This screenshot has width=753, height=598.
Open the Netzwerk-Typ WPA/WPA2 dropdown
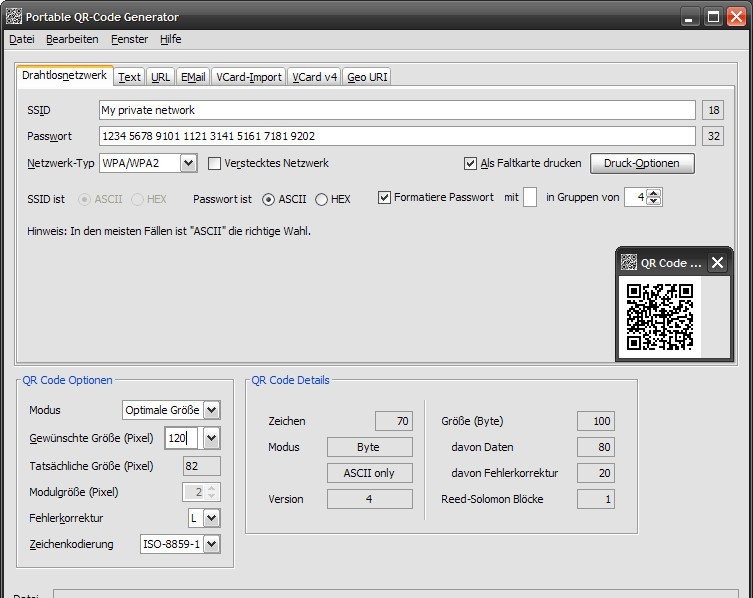[148, 163]
